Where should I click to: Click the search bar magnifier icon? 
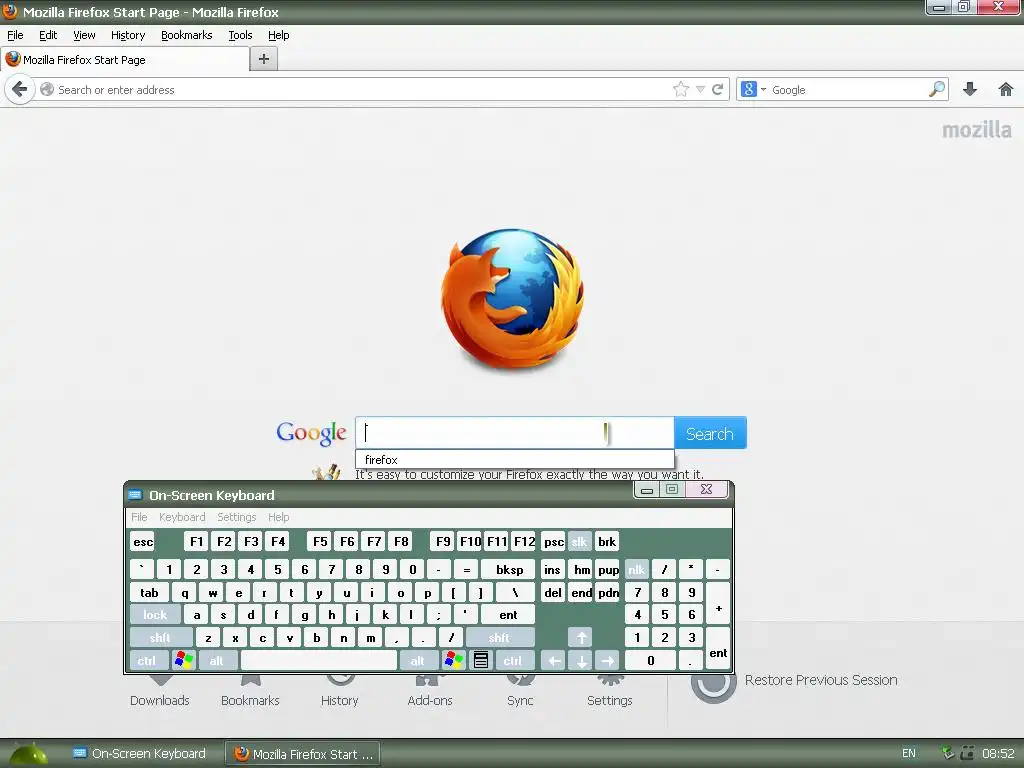[936, 89]
